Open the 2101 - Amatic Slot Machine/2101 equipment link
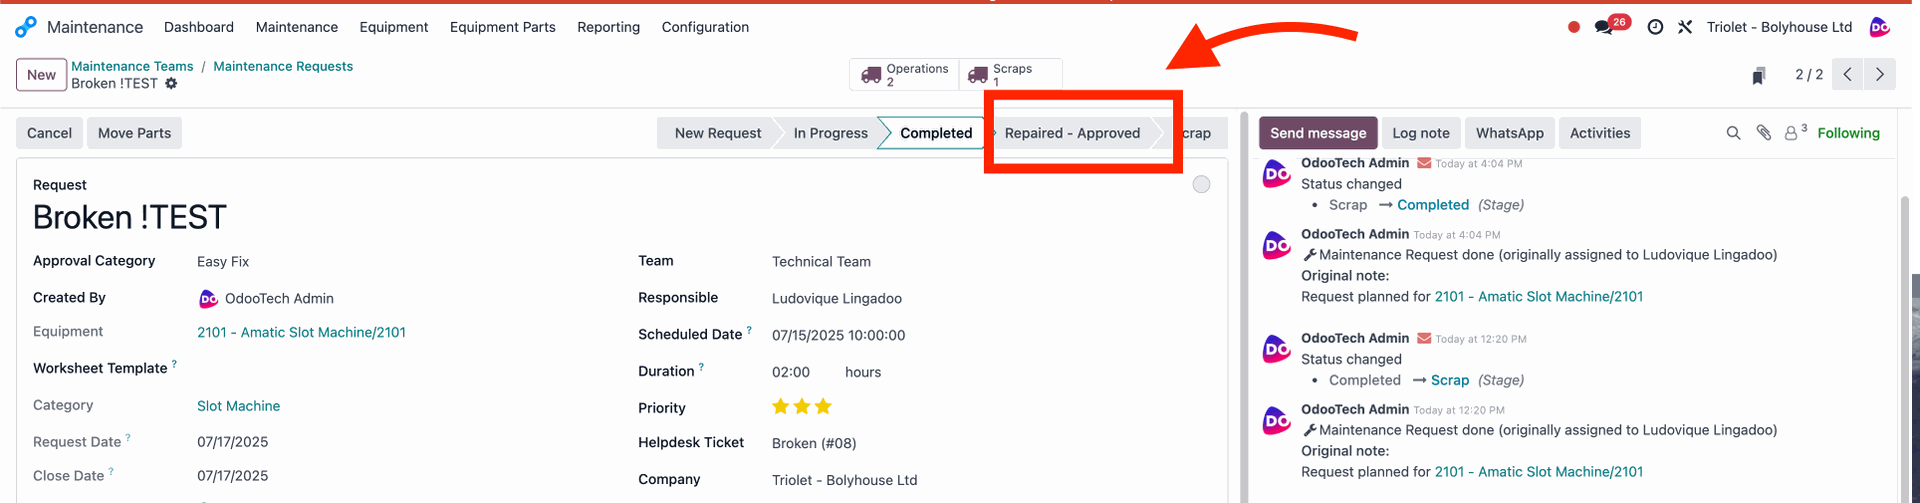The width and height of the screenshot is (1920, 503). click(301, 332)
